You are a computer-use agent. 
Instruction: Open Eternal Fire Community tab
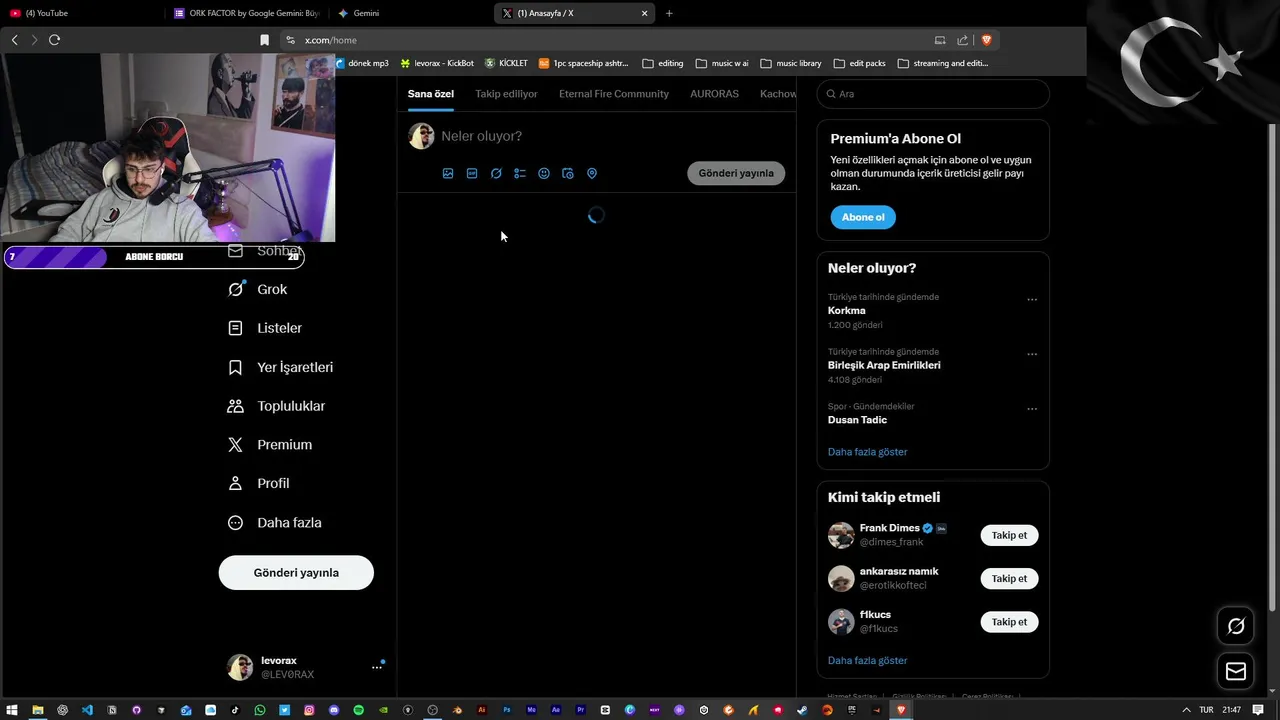614,94
